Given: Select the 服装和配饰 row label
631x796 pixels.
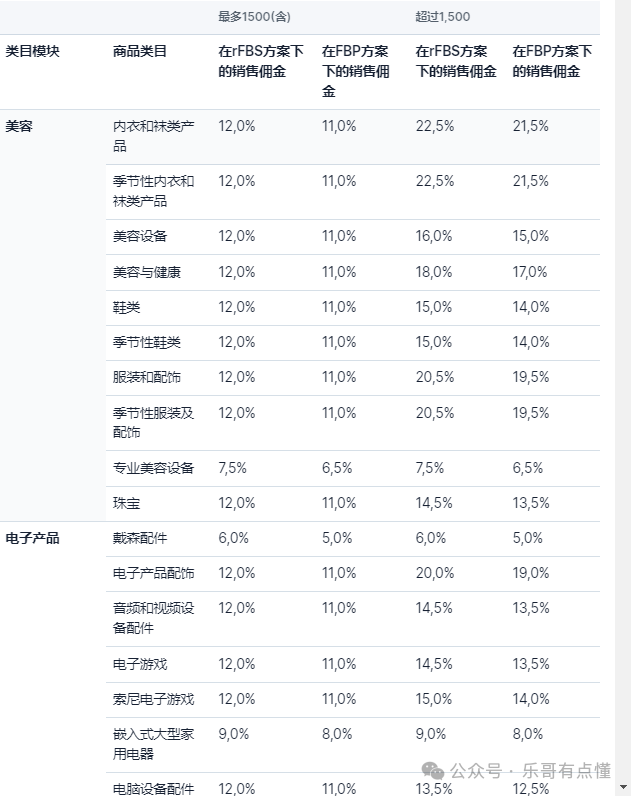Looking at the screenshot, I should [147, 378].
